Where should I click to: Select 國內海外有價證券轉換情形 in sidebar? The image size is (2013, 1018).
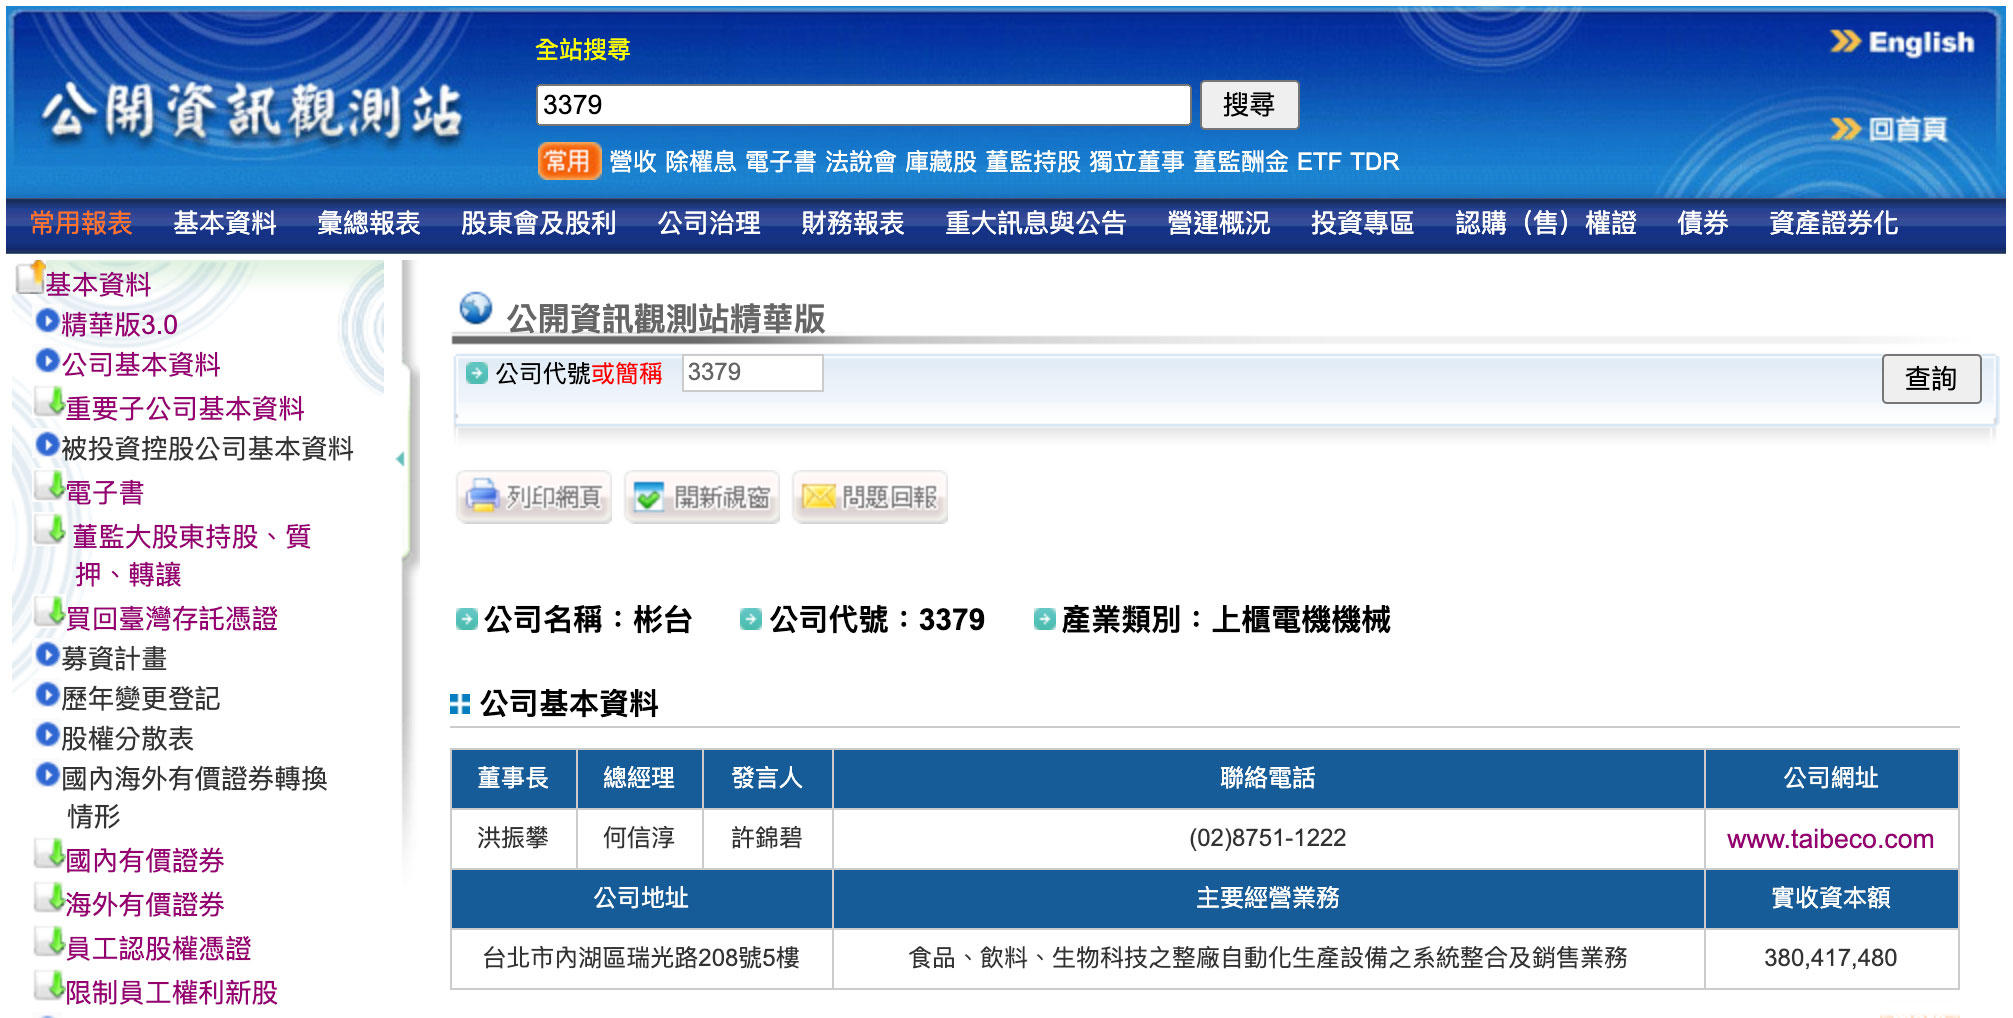[194, 797]
